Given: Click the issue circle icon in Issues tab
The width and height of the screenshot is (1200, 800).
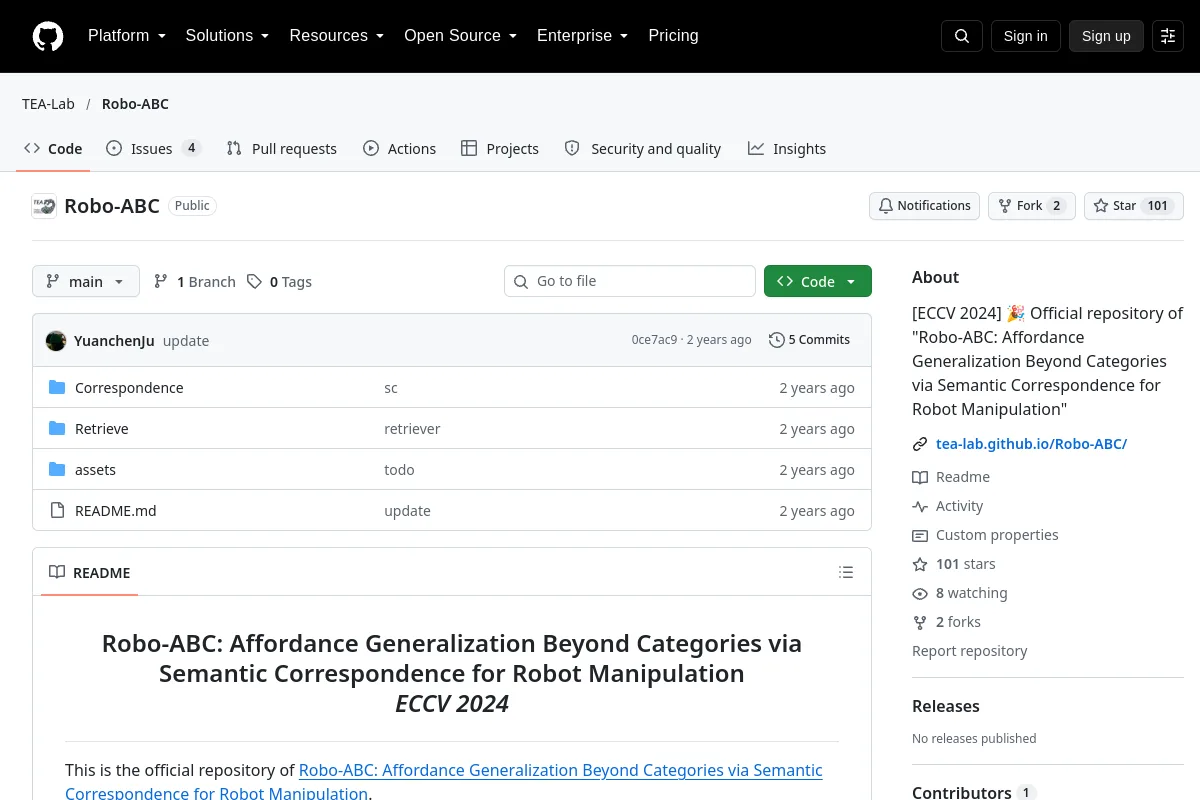Looking at the screenshot, I should coord(114,148).
